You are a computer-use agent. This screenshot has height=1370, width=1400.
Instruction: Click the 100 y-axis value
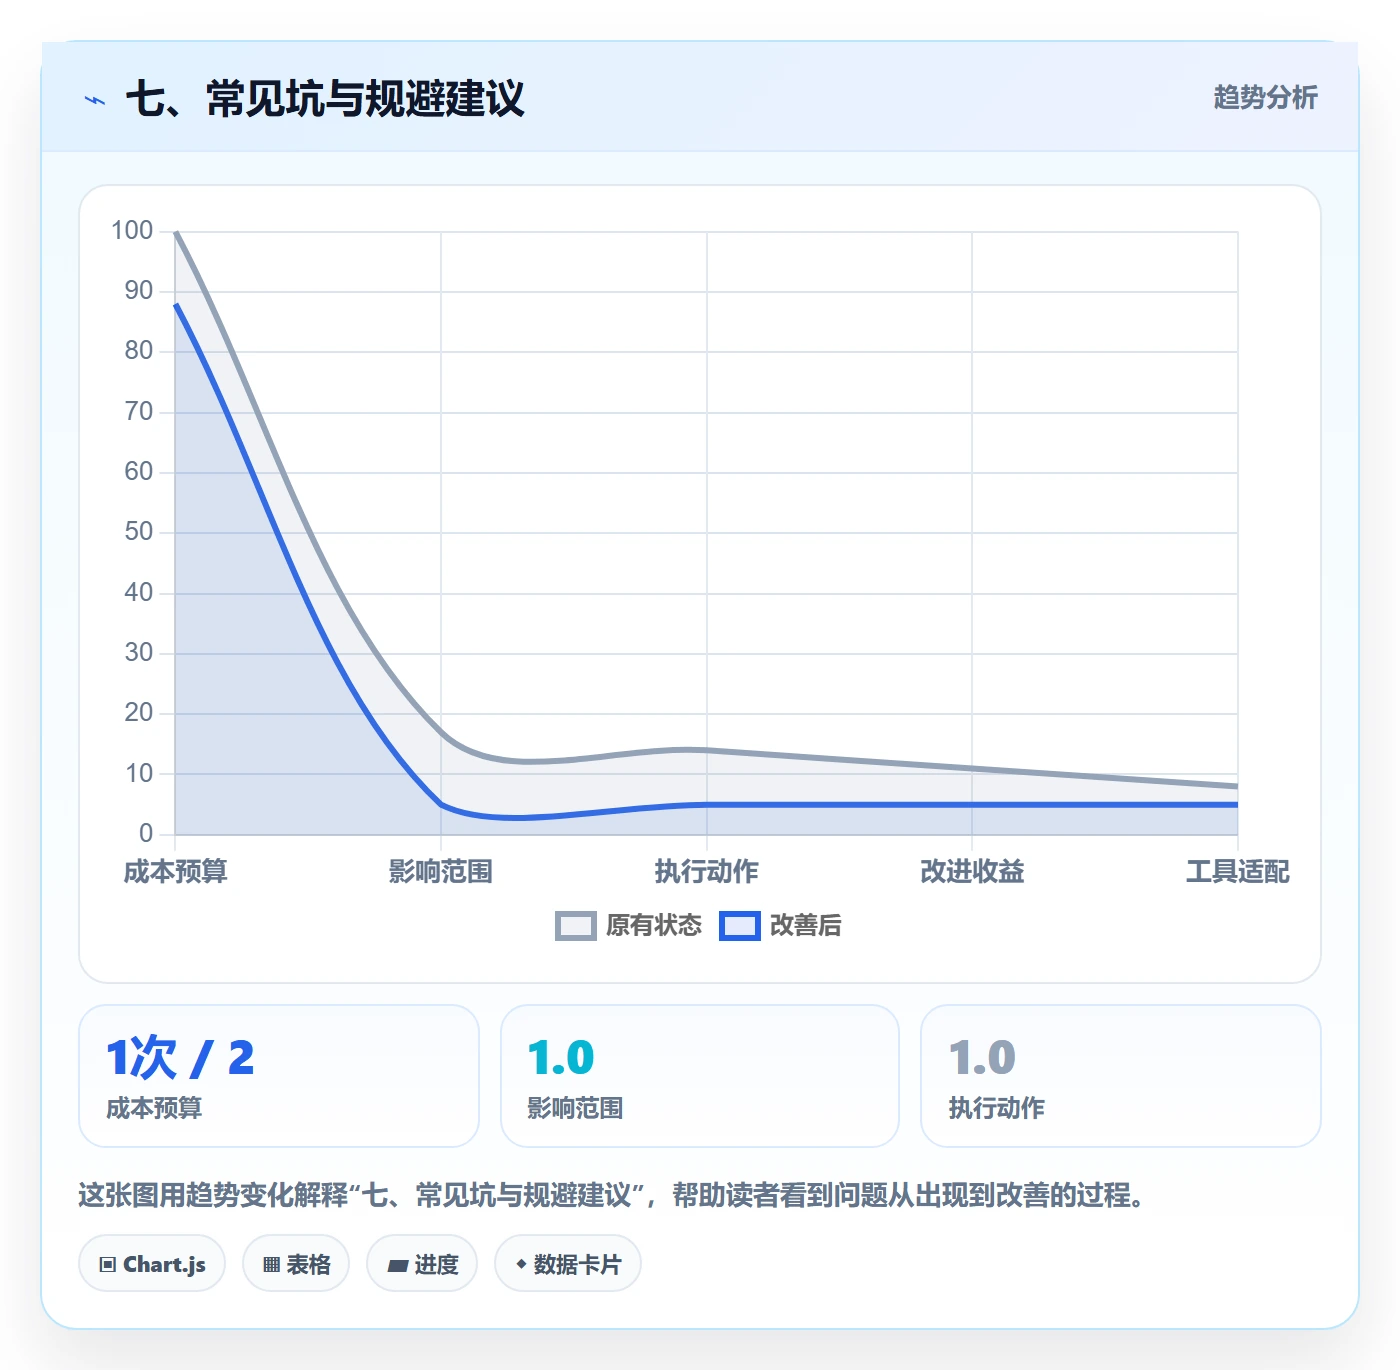pyautogui.click(x=132, y=231)
